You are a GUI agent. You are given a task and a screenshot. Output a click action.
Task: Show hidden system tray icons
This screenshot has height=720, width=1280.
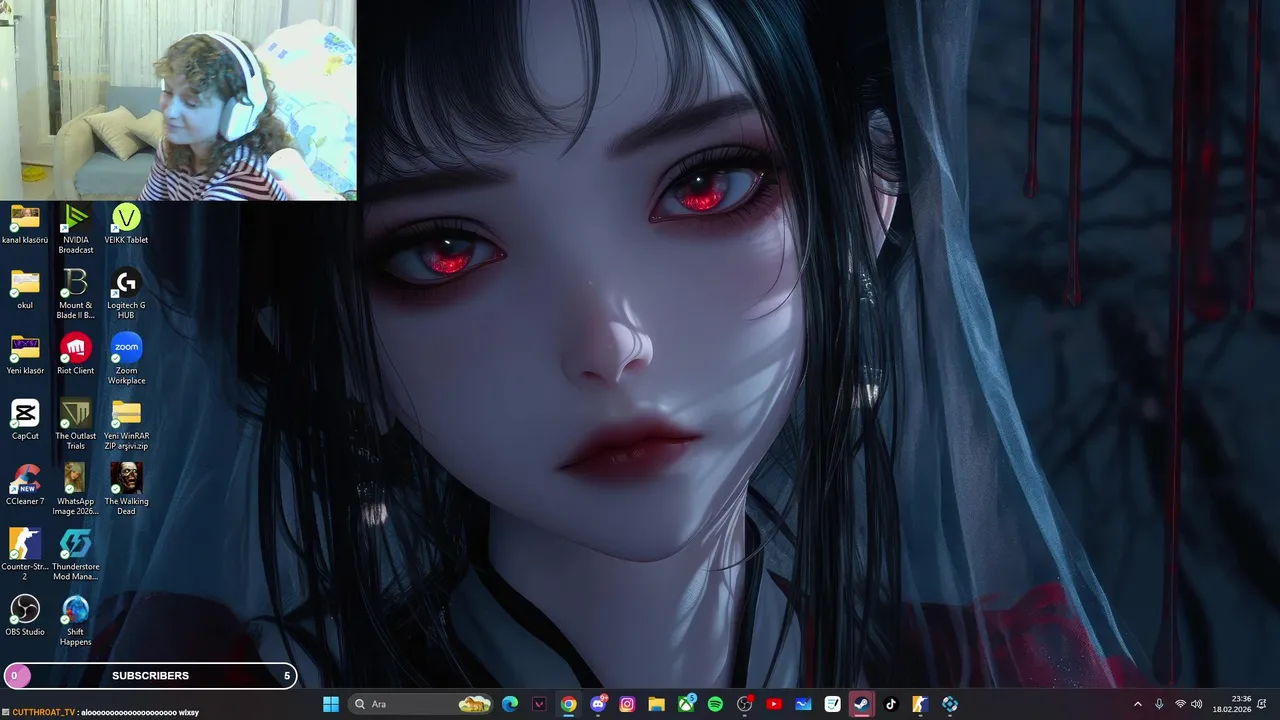[1137, 704]
